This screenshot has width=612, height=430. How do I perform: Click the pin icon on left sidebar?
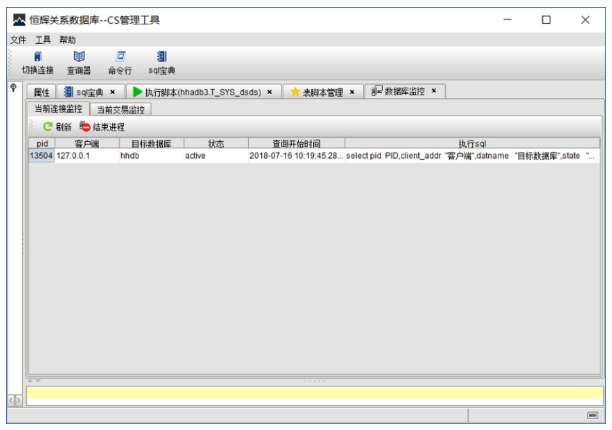pyautogui.click(x=13, y=90)
